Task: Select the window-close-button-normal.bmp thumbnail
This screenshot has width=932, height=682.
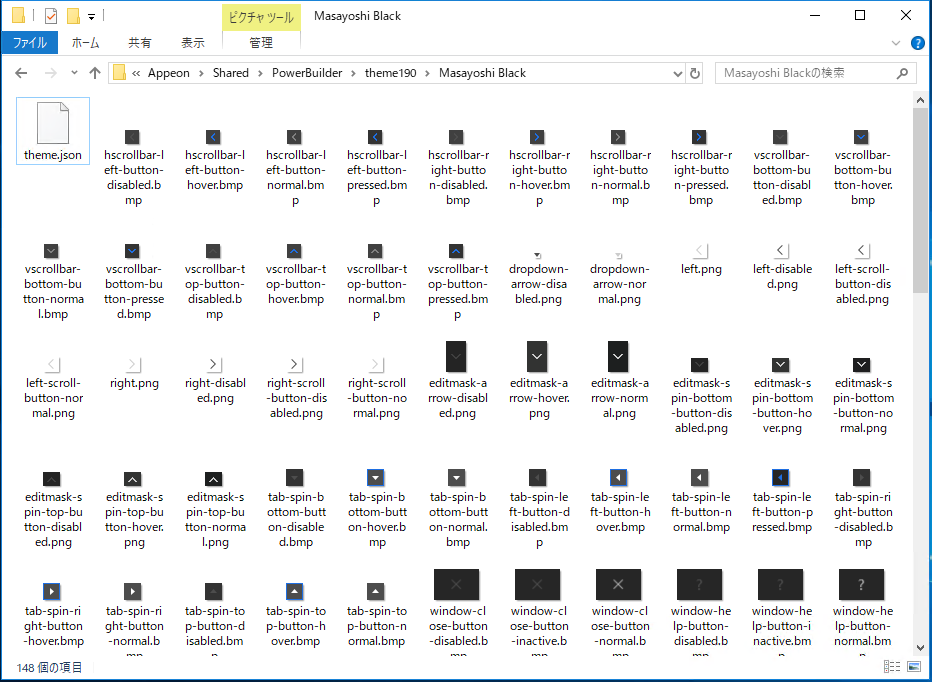Action: click(618, 584)
